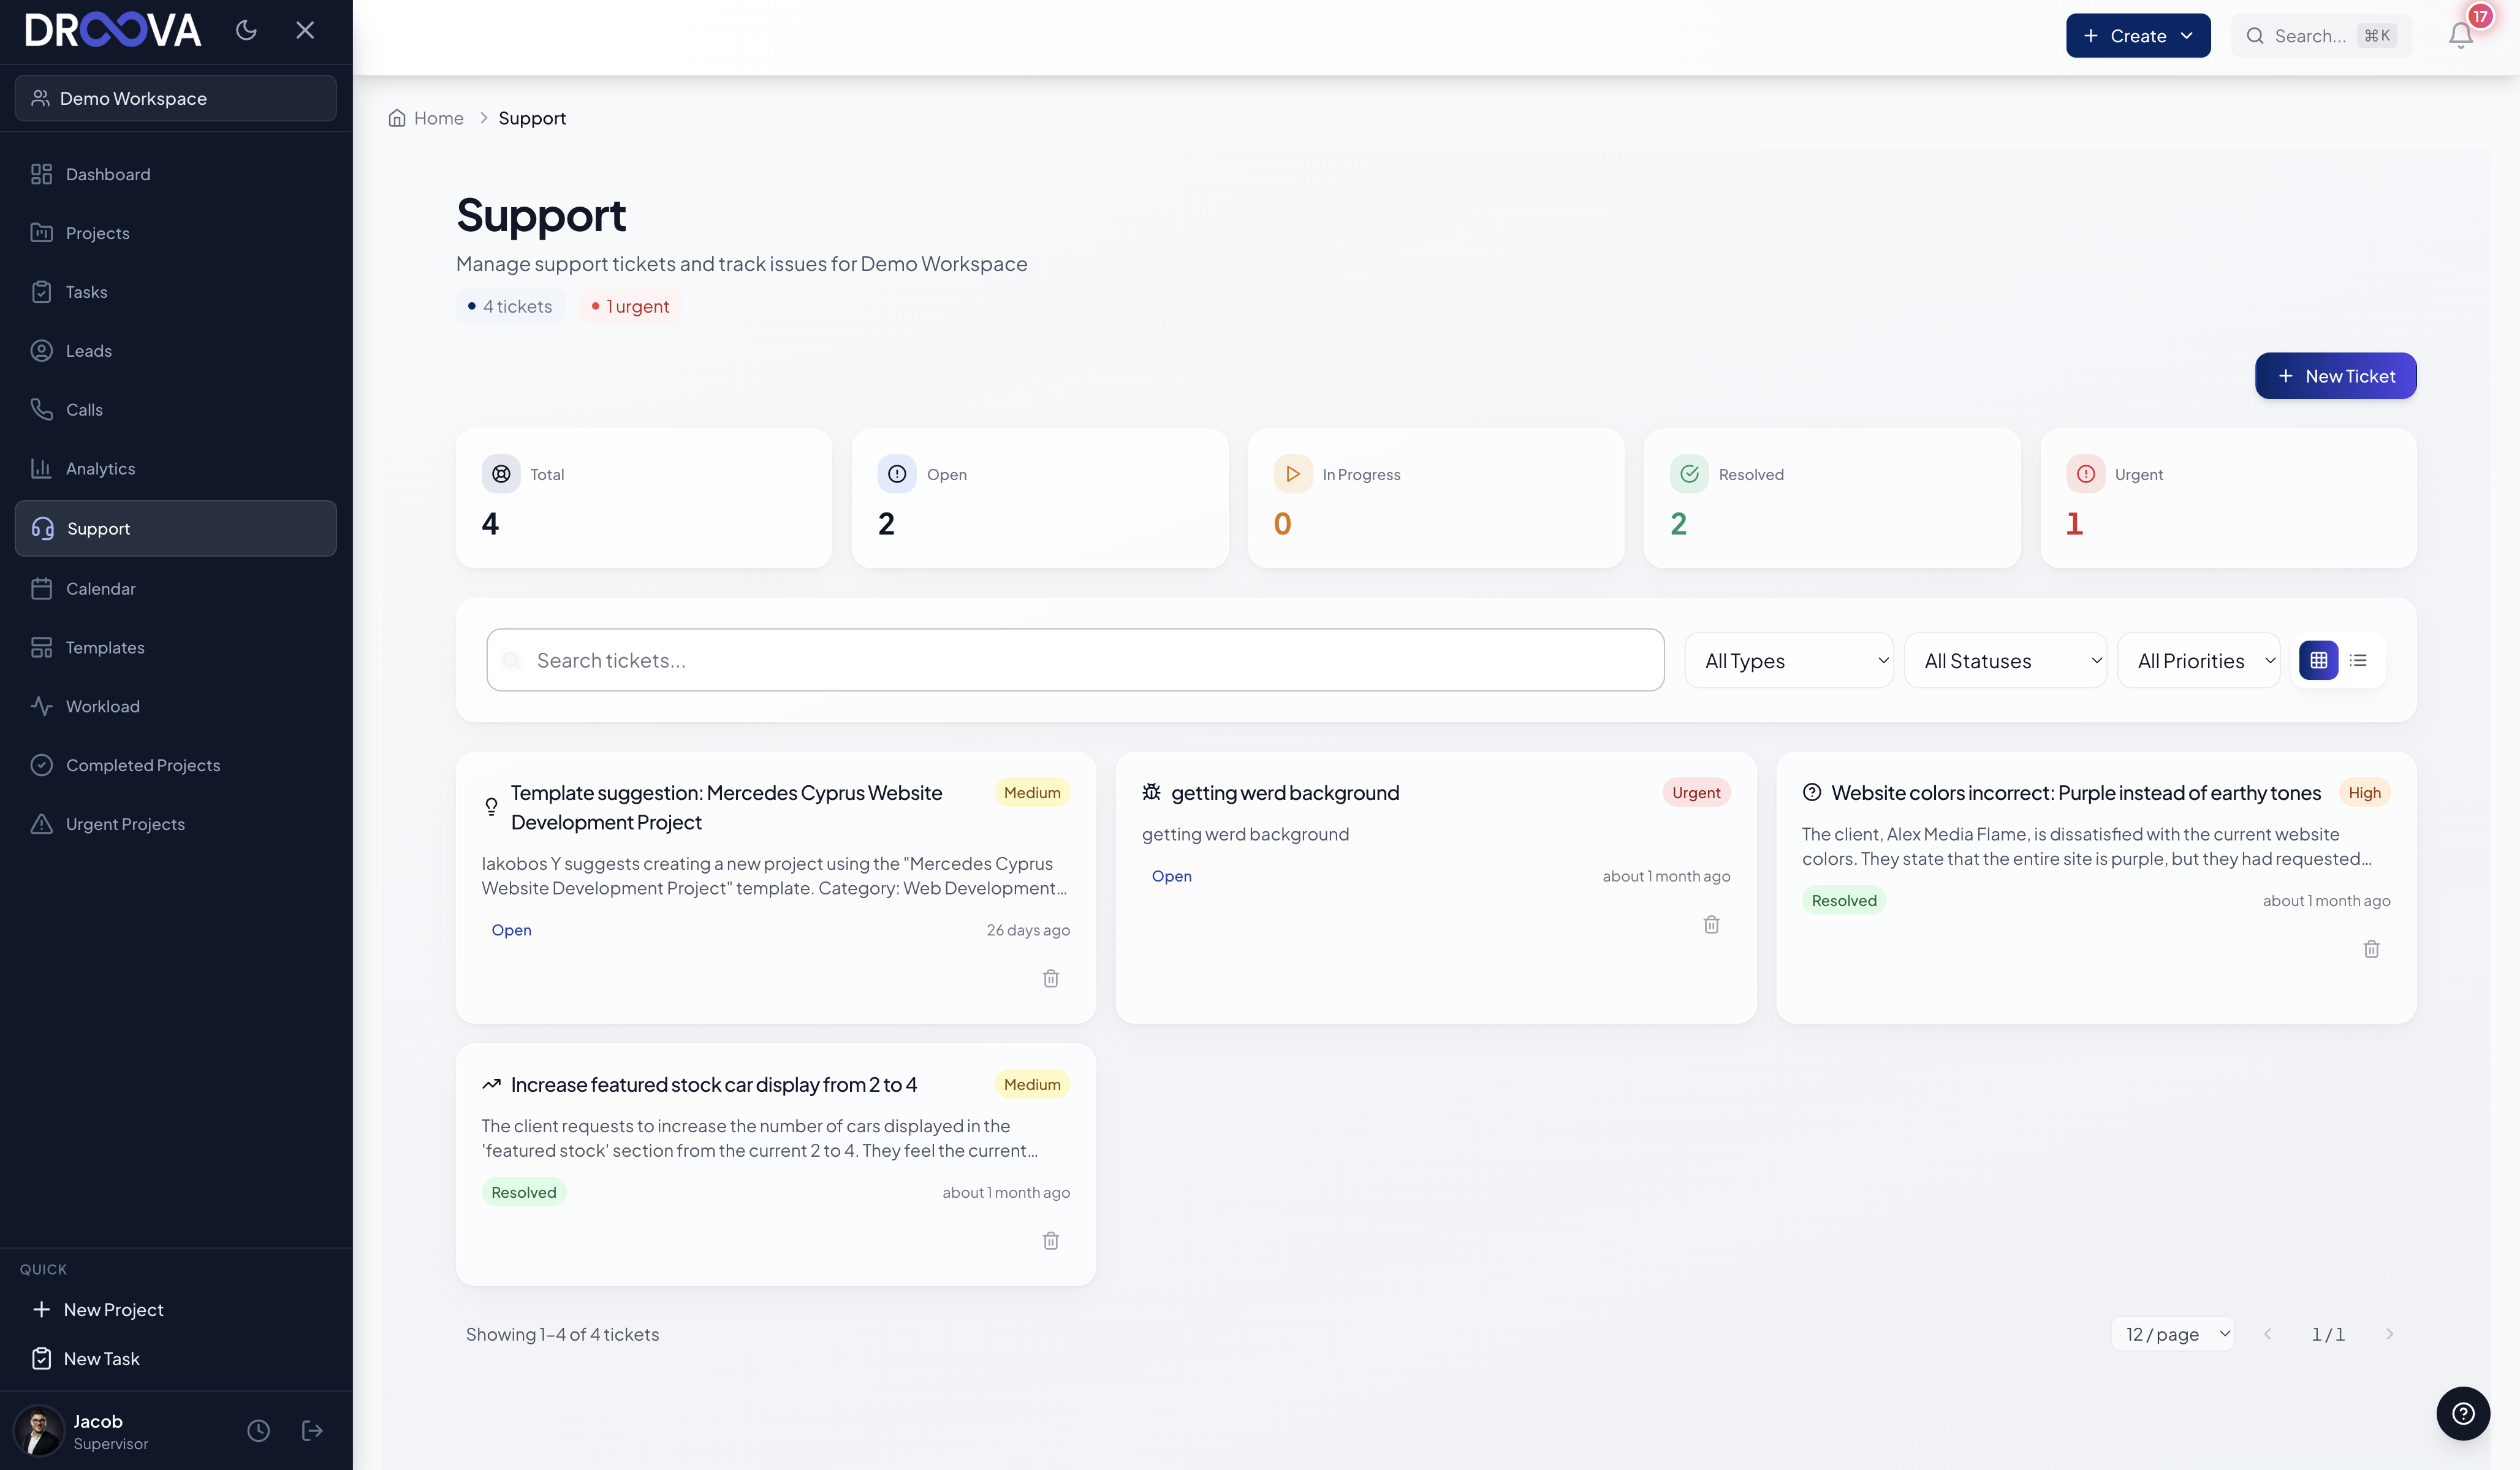
Task: Click Jacob's profile avatar
Action: coord(40,1431)
